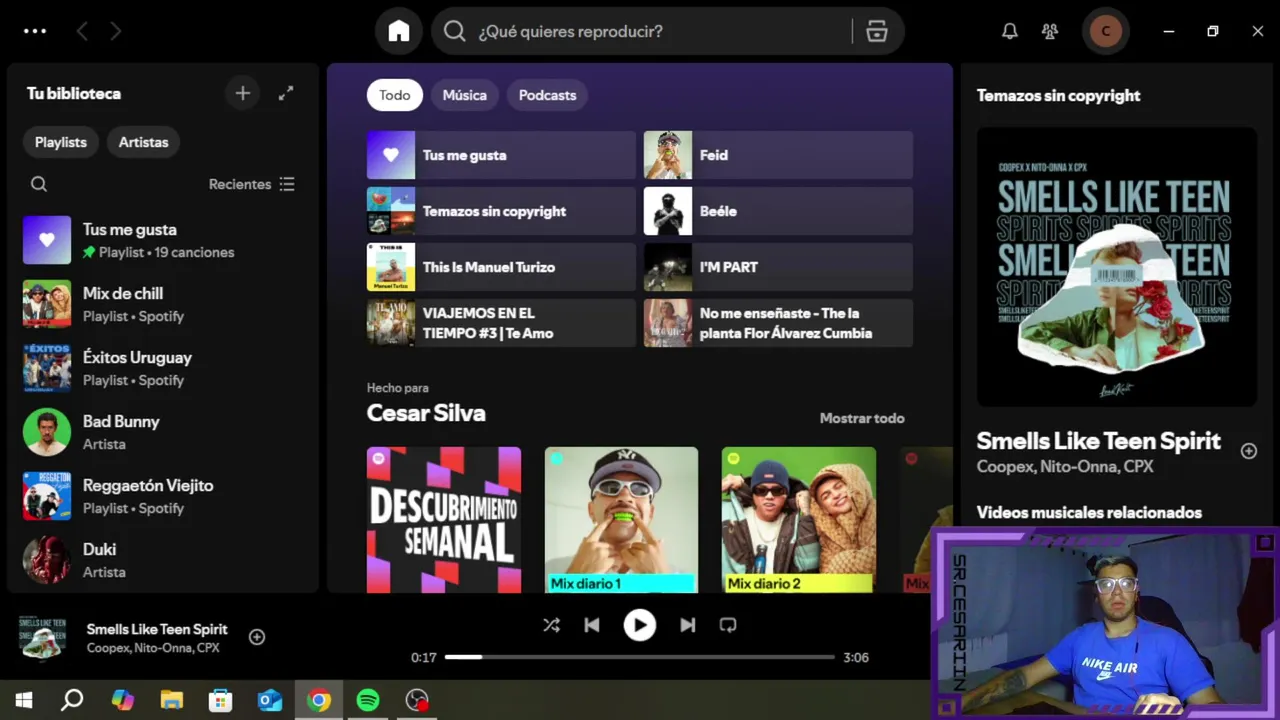Click Mostrar todo link

point(862,418)
